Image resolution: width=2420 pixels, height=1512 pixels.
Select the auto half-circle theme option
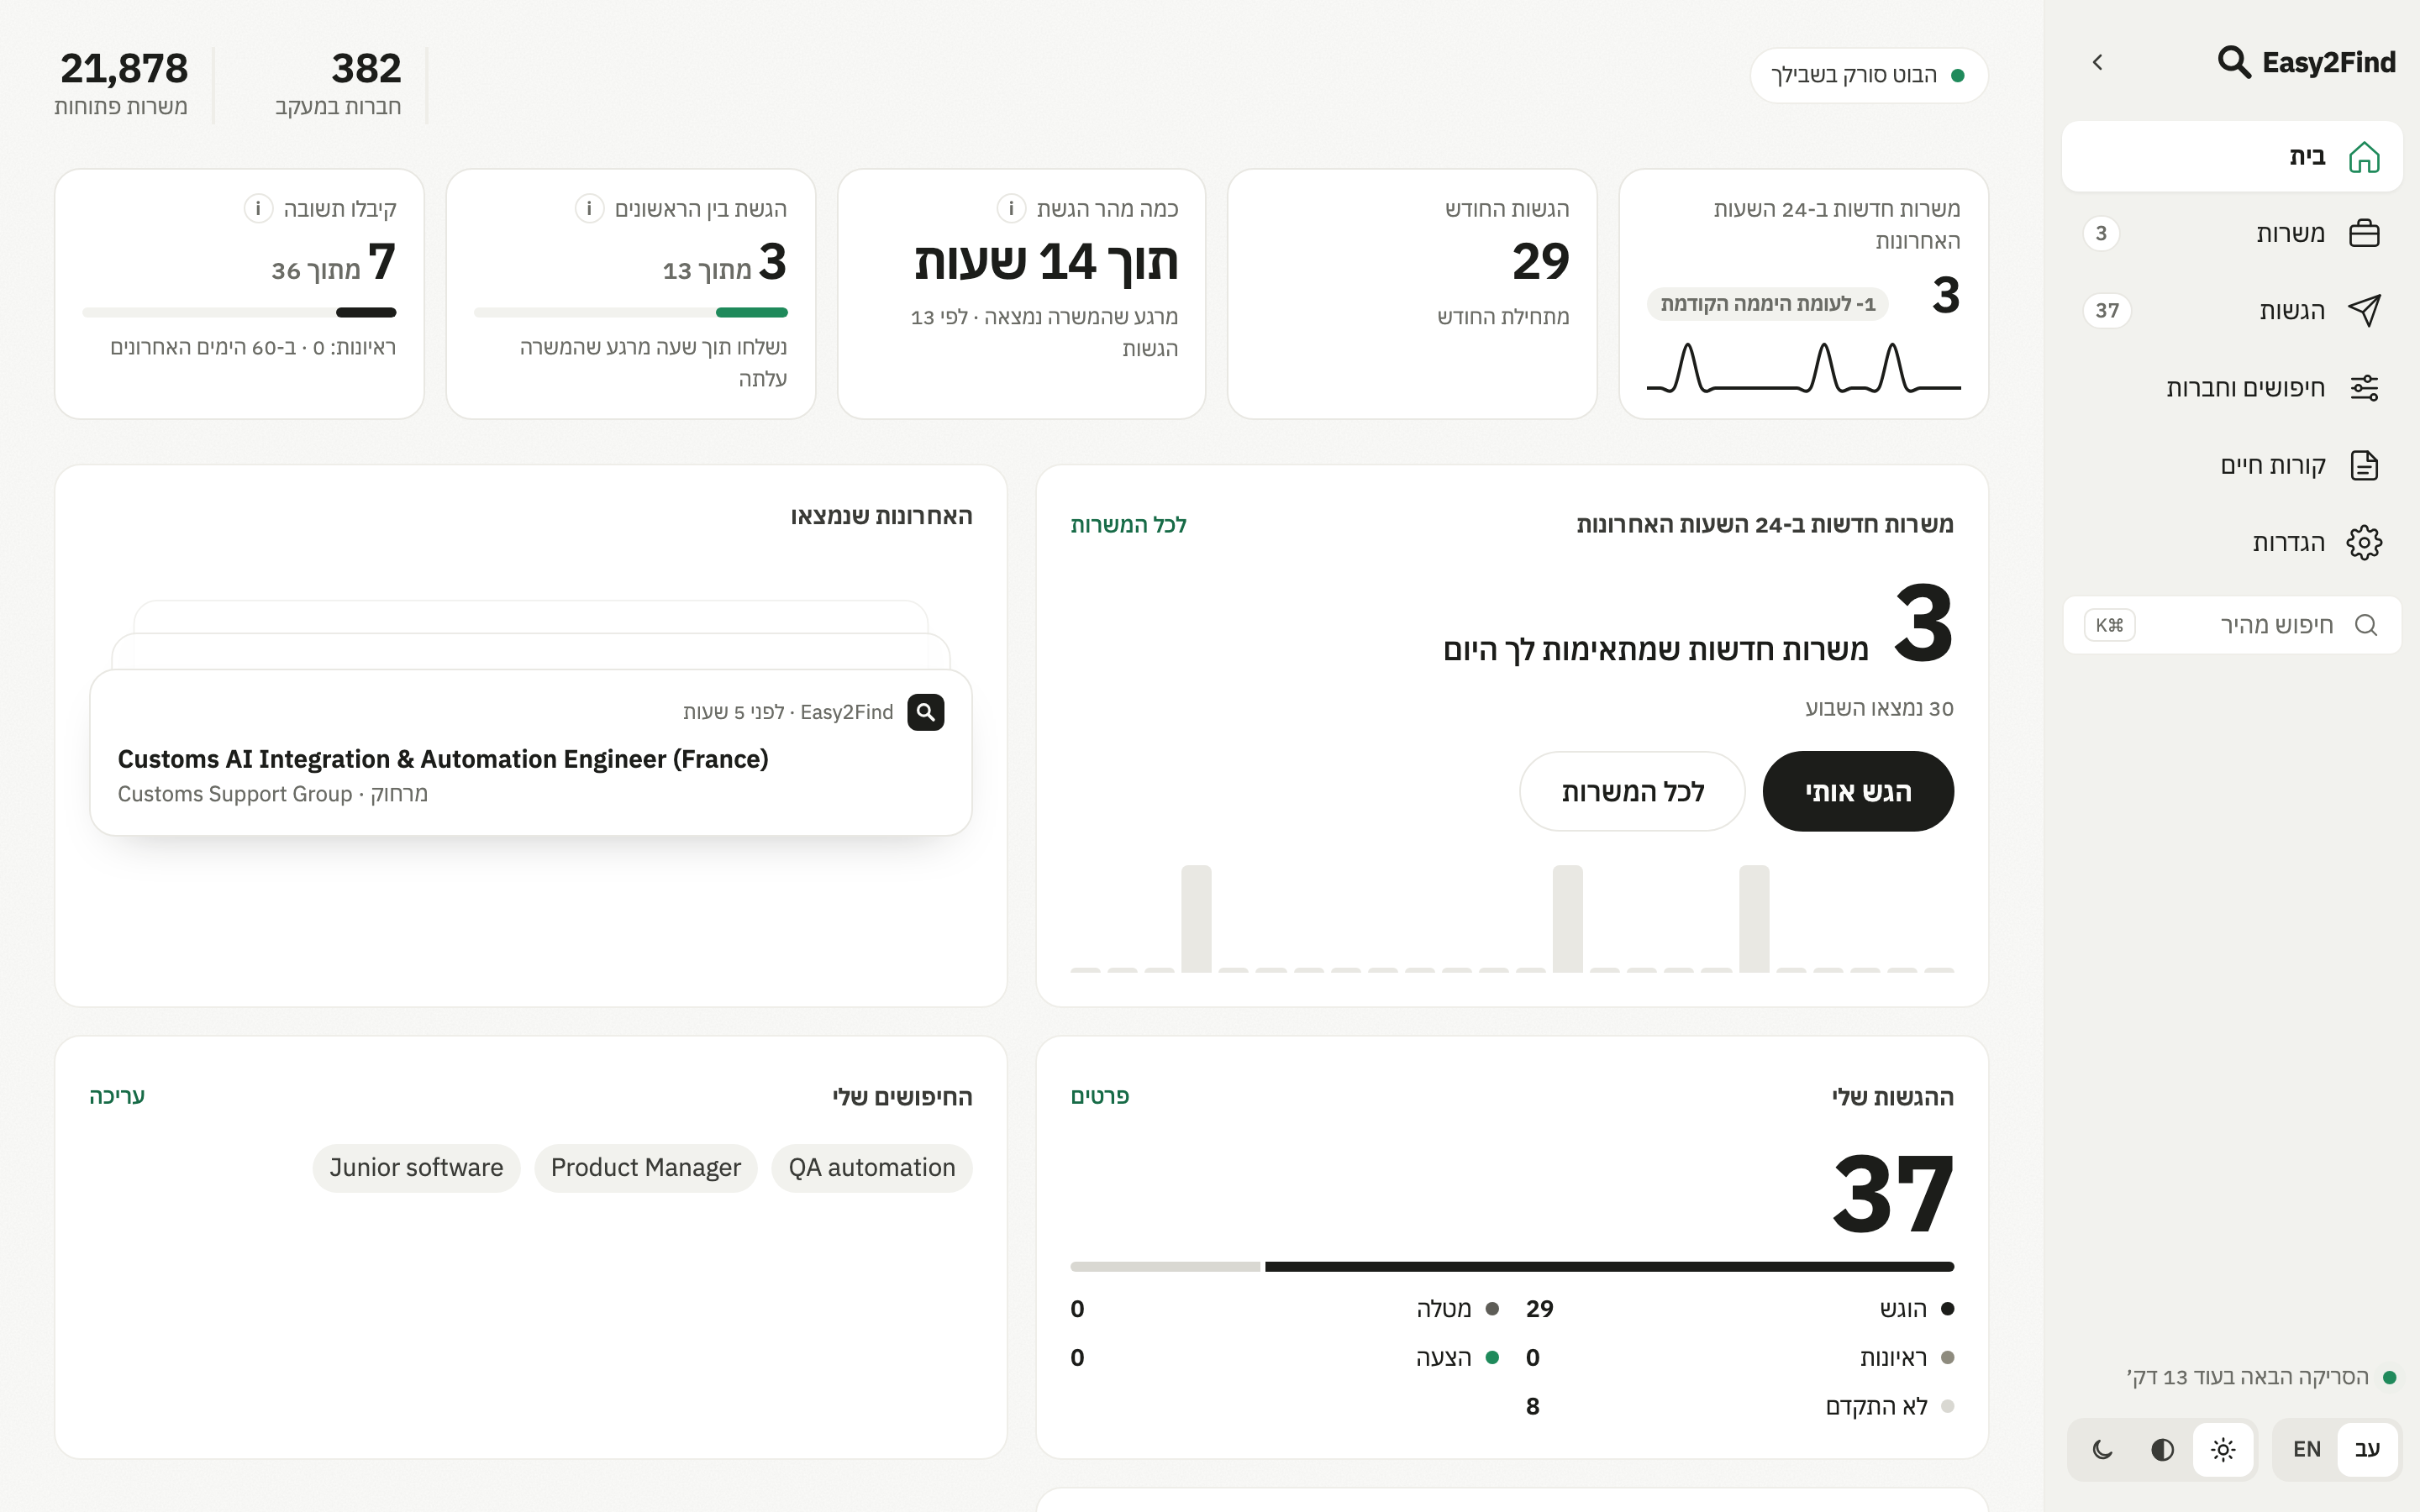[2162, 1449]
